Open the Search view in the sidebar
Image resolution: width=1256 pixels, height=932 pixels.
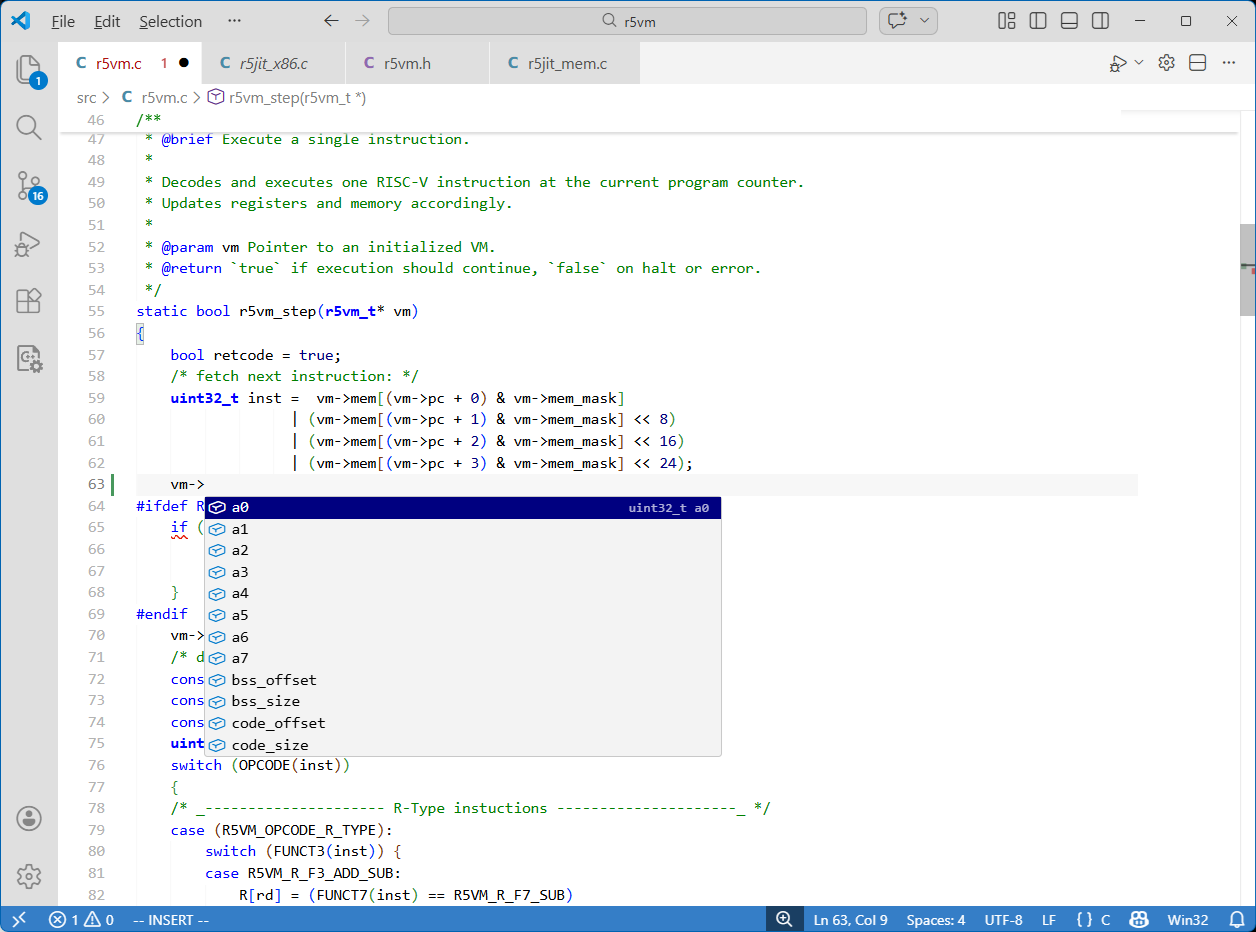tap(29, 127)
